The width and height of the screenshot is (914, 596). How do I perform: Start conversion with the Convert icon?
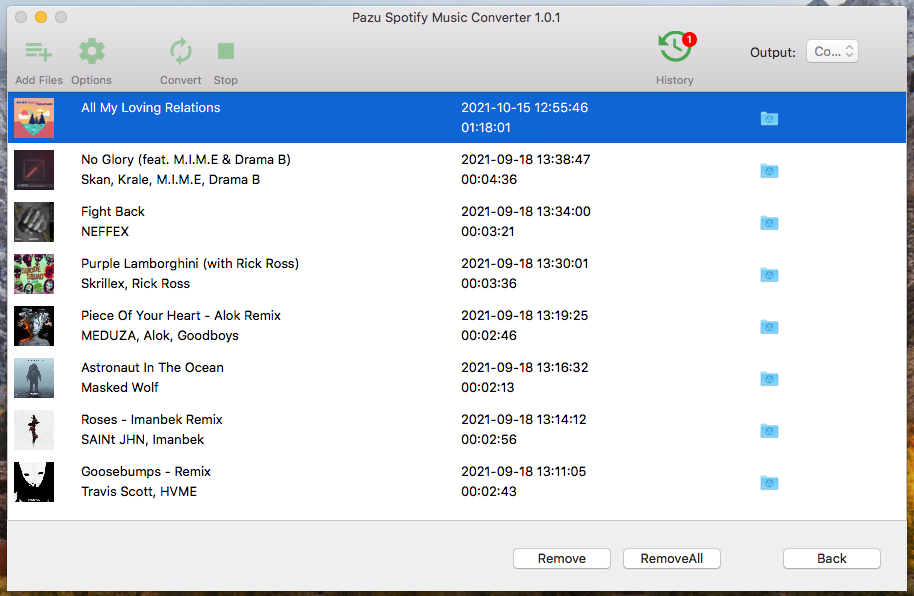[181, 52]
